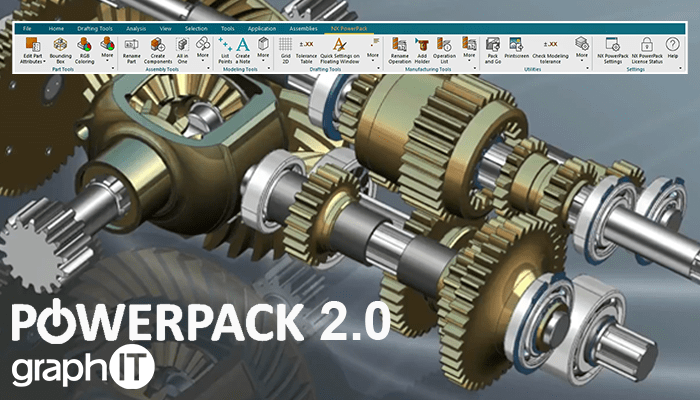Open NX PowerPack Settings
This screenshot has width=700, height=400.
coord(612,50)
